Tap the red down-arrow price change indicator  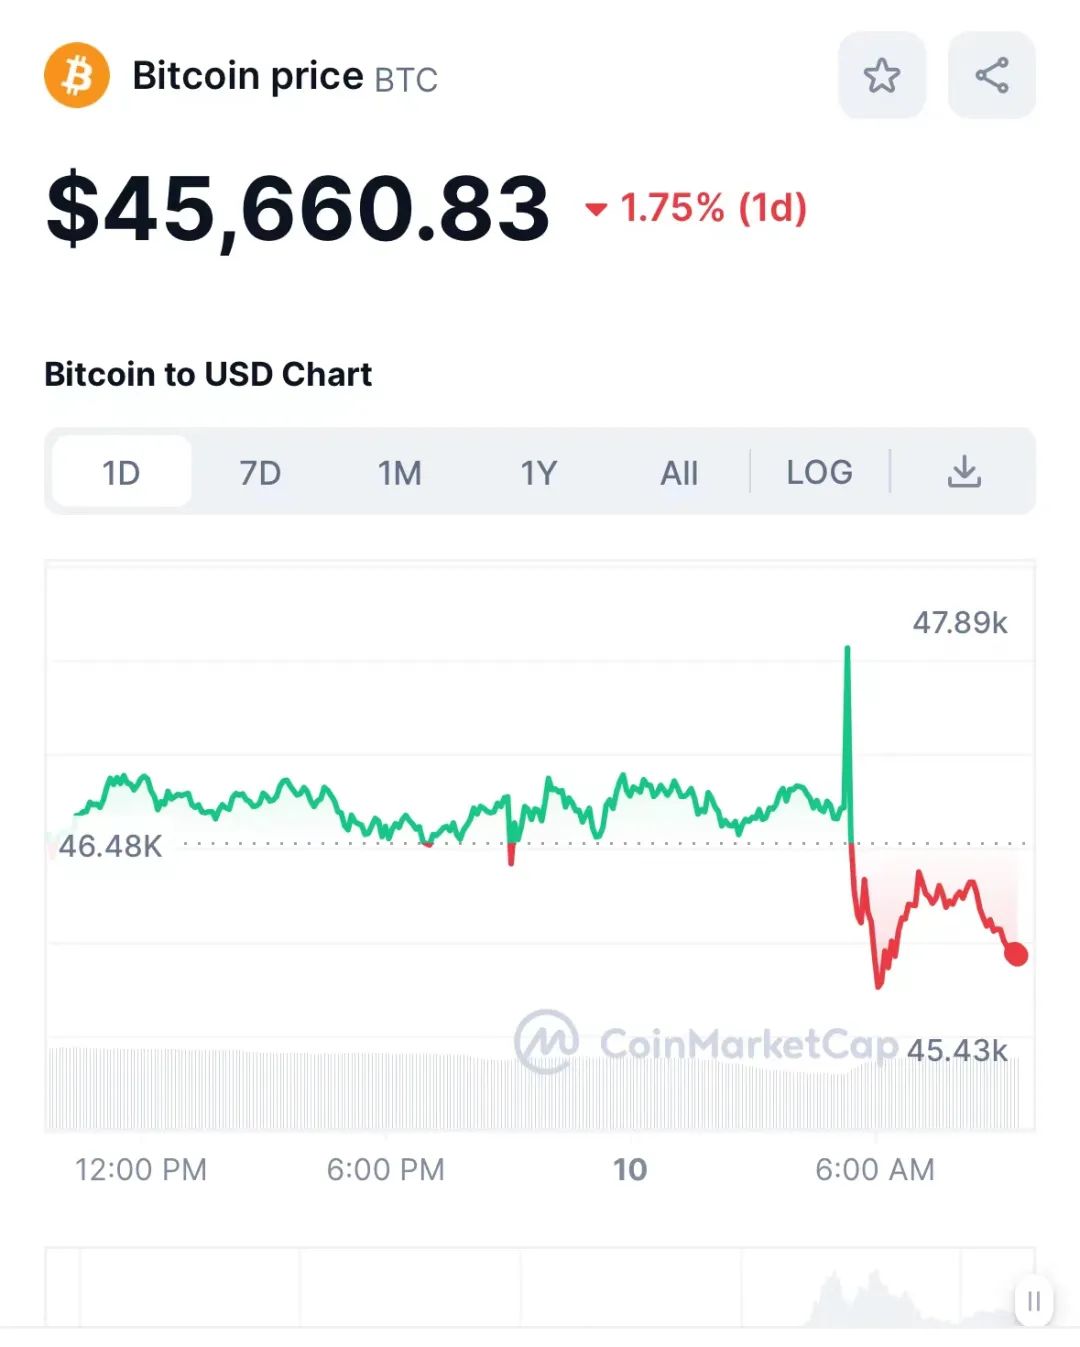(x=596, y=209)
